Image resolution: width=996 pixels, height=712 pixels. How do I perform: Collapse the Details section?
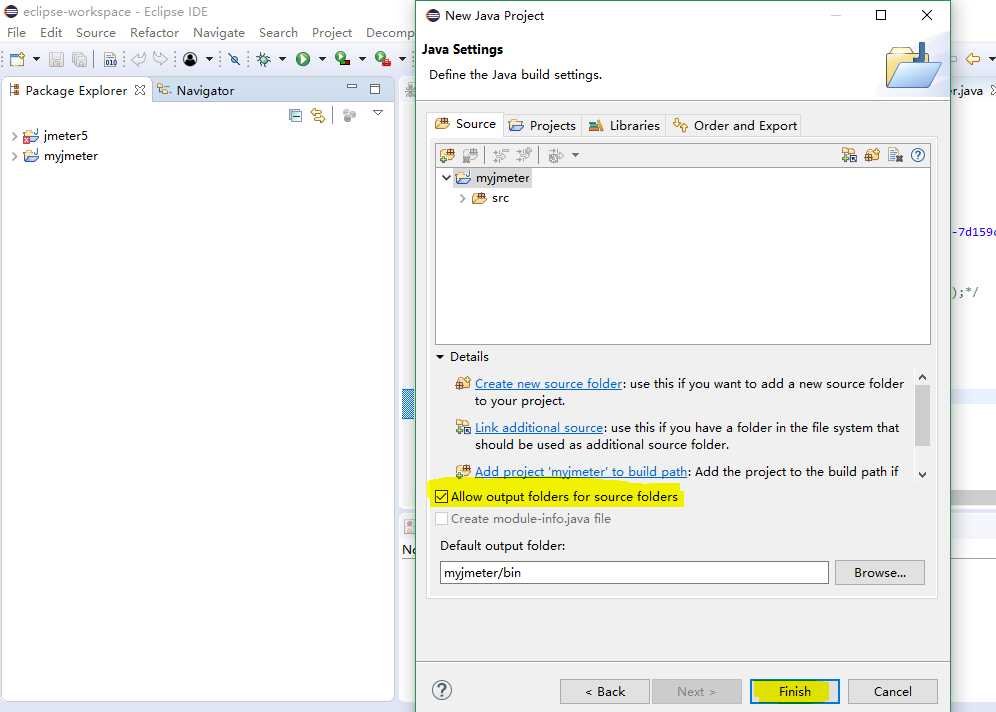(440, 357)
